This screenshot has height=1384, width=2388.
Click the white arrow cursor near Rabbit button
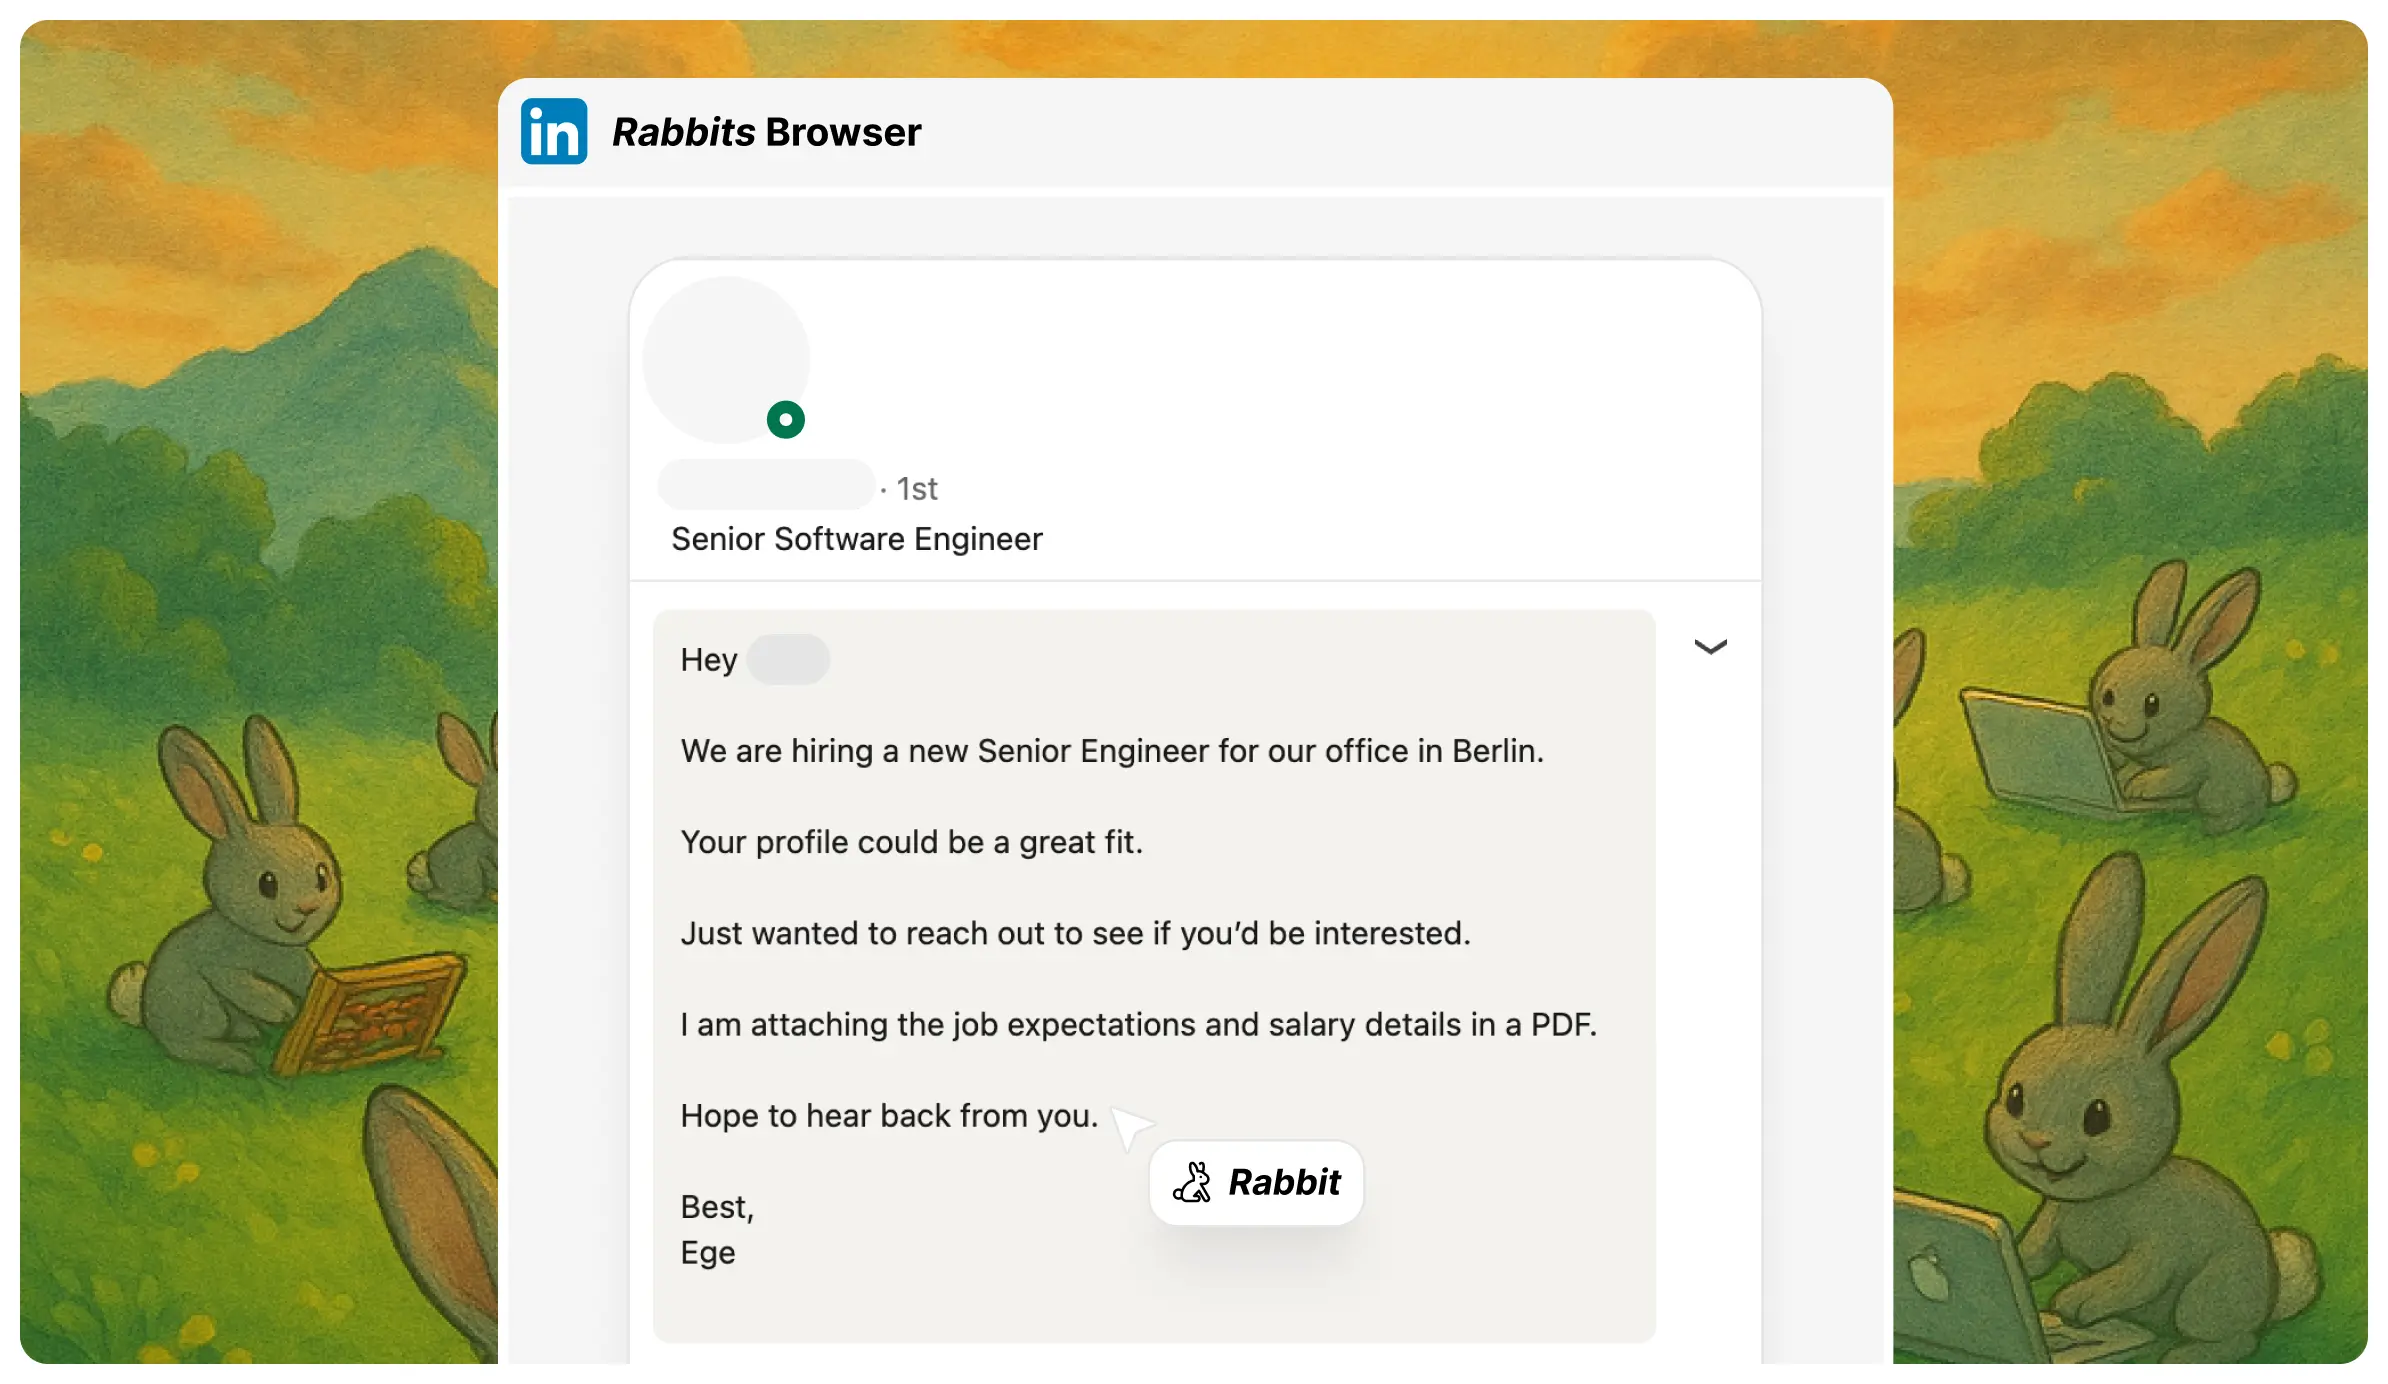pos(1131,1126)
